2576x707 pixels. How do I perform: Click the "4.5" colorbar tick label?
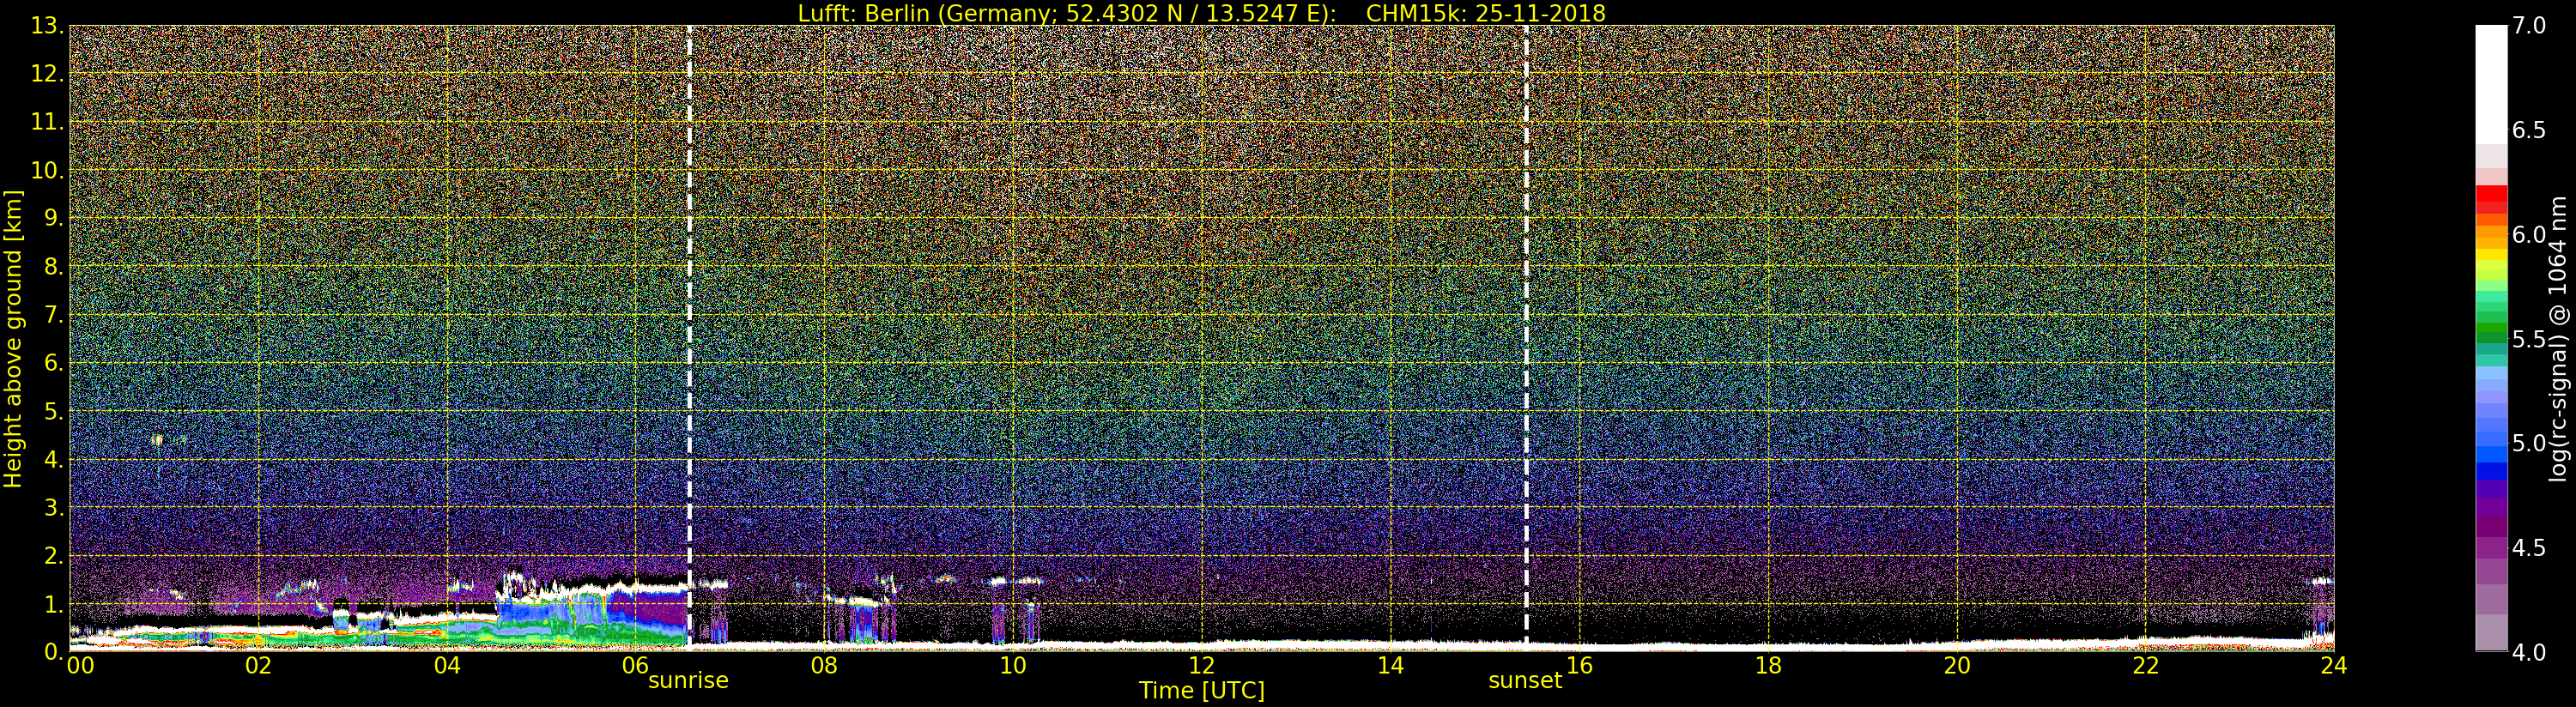(x=2528, y=548)
